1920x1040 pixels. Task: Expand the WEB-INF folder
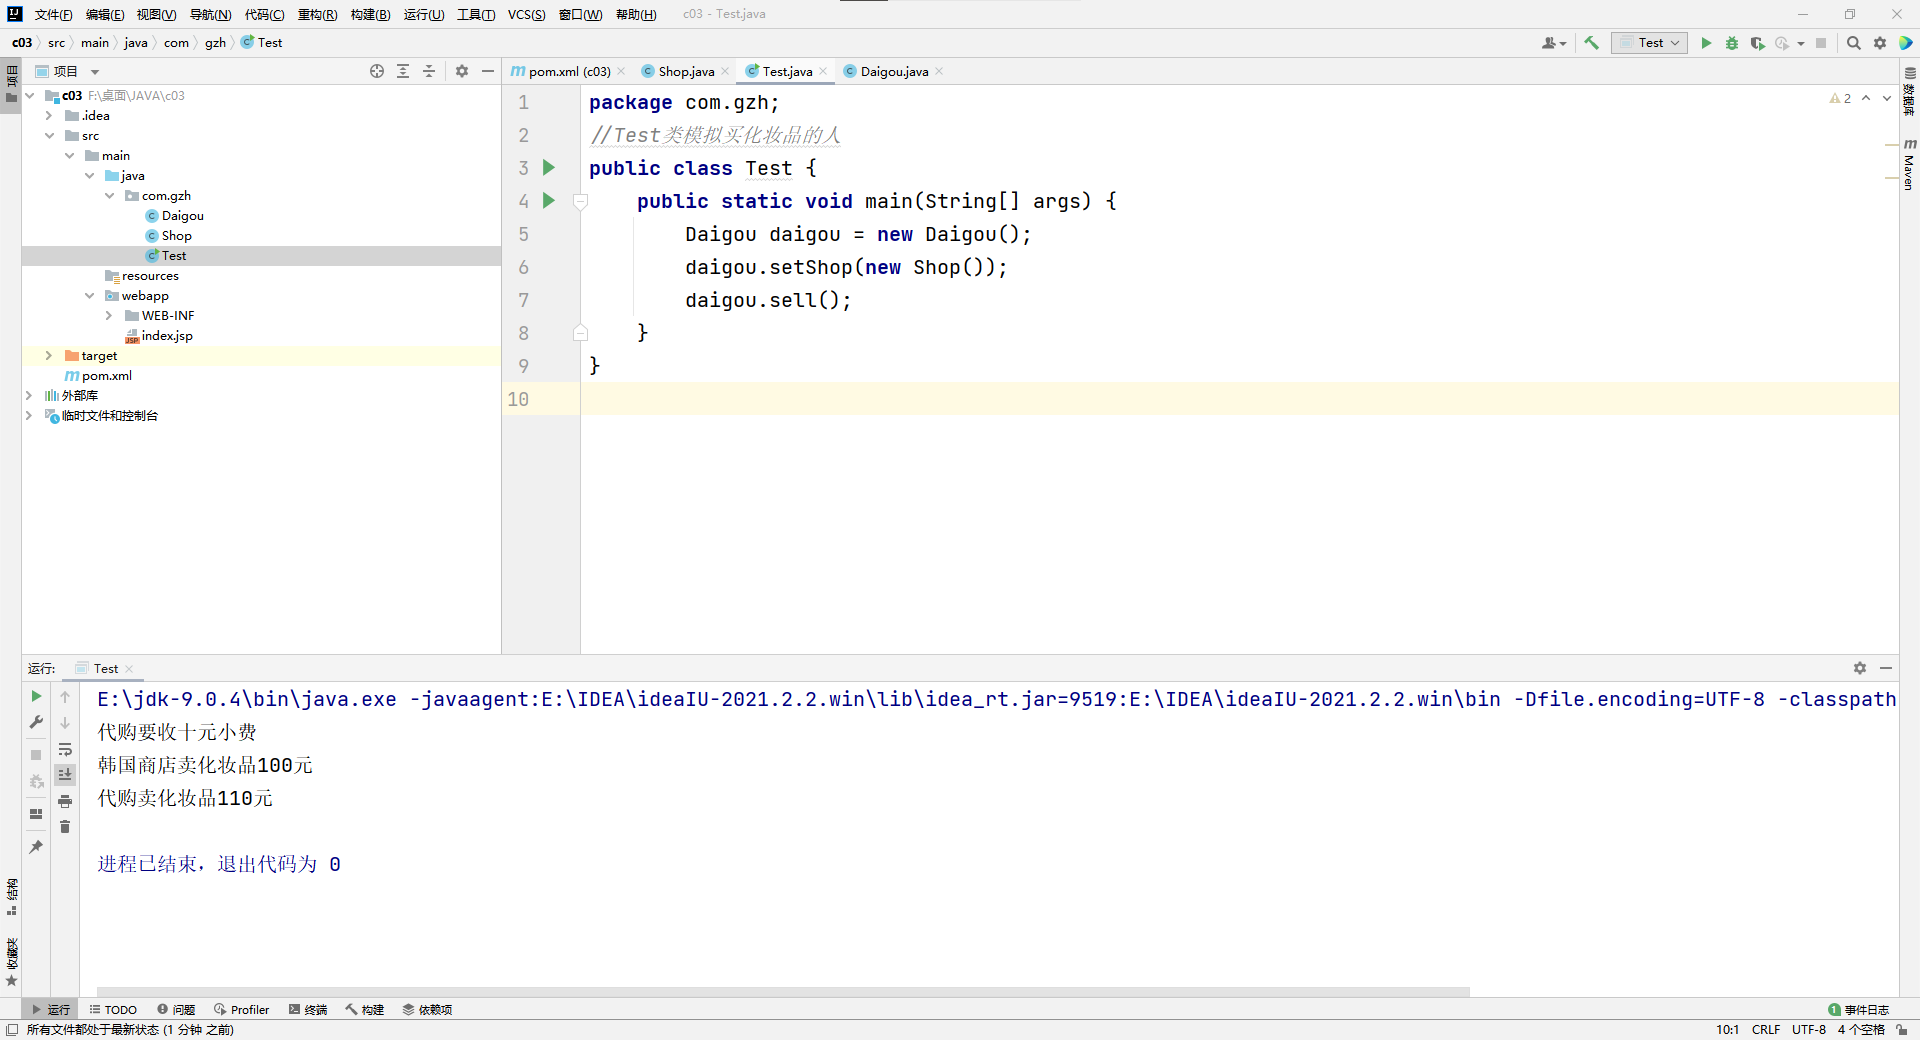109,316
